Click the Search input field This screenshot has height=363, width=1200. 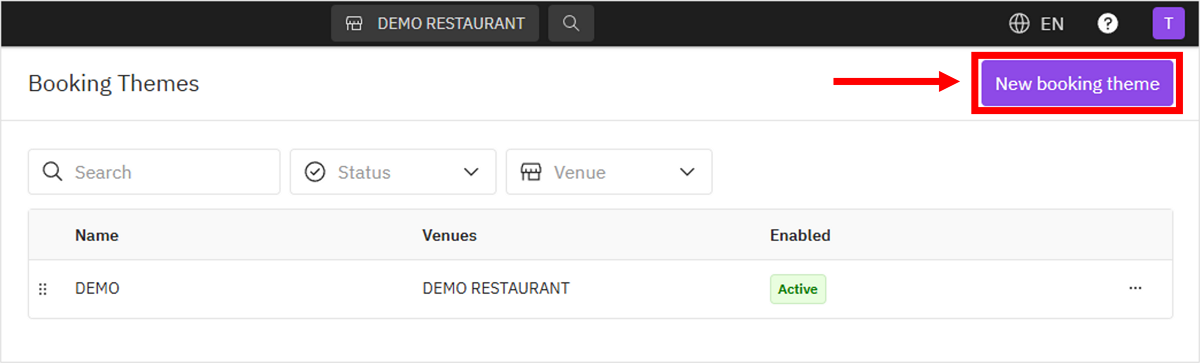(x=154, y=172)
